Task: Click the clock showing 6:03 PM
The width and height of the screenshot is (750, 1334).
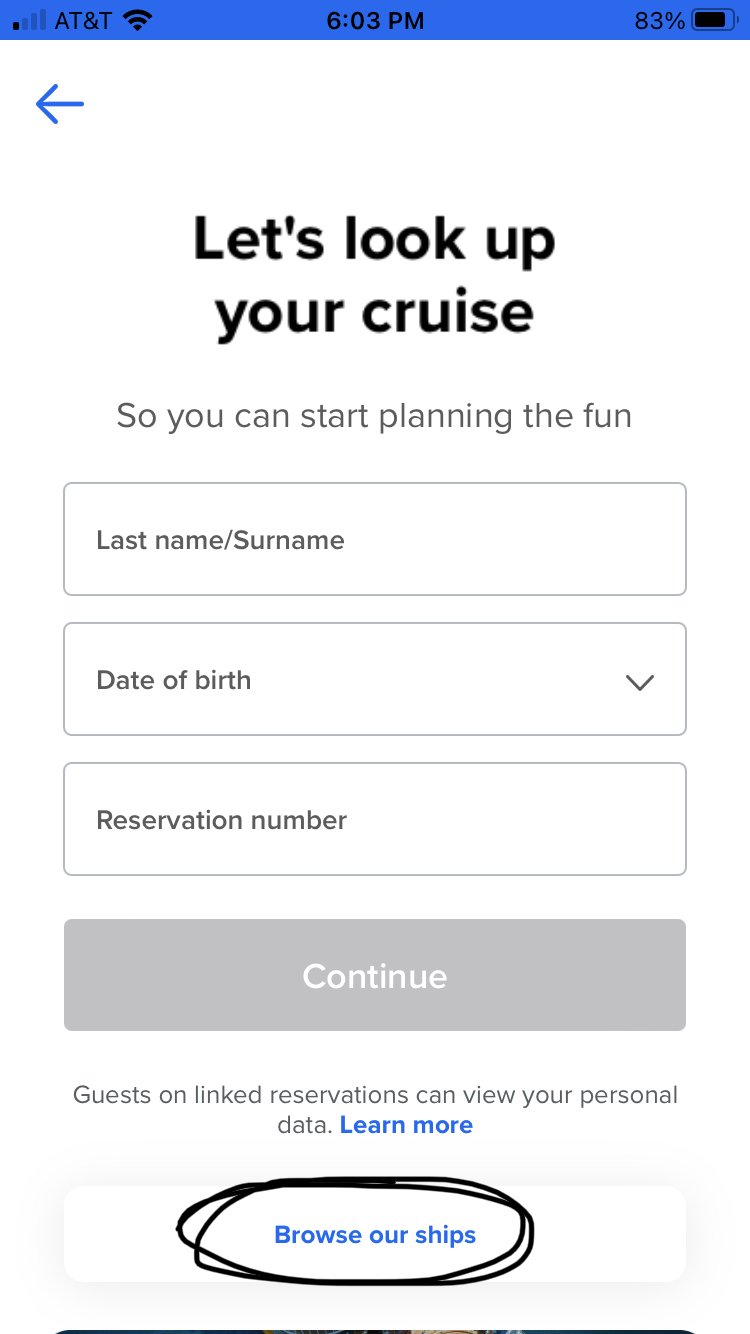Action: tap(374, 19)
